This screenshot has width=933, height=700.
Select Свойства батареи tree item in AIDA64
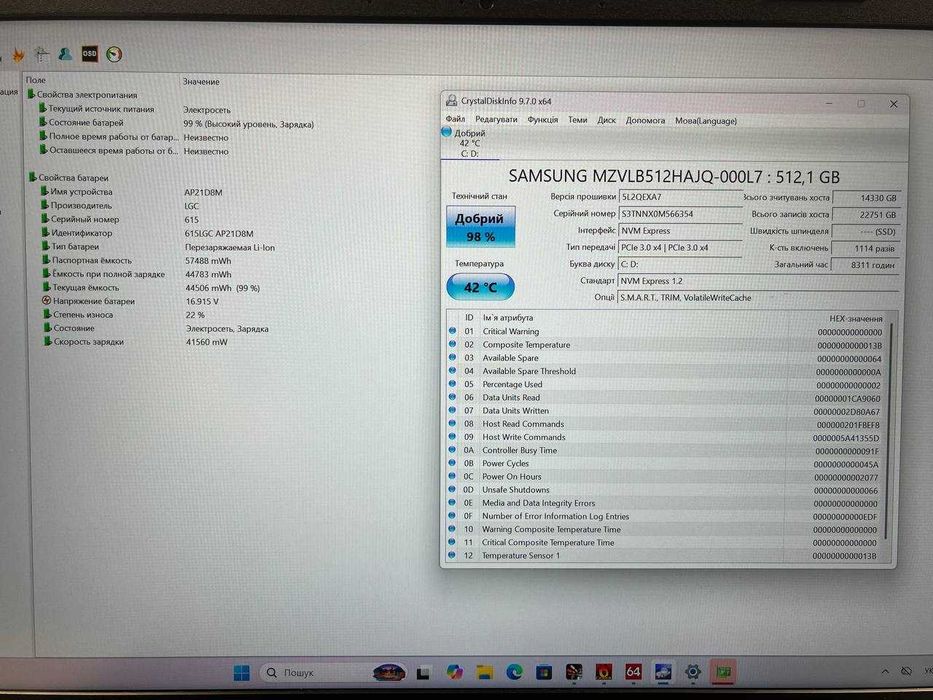click(x=73, y=177)
